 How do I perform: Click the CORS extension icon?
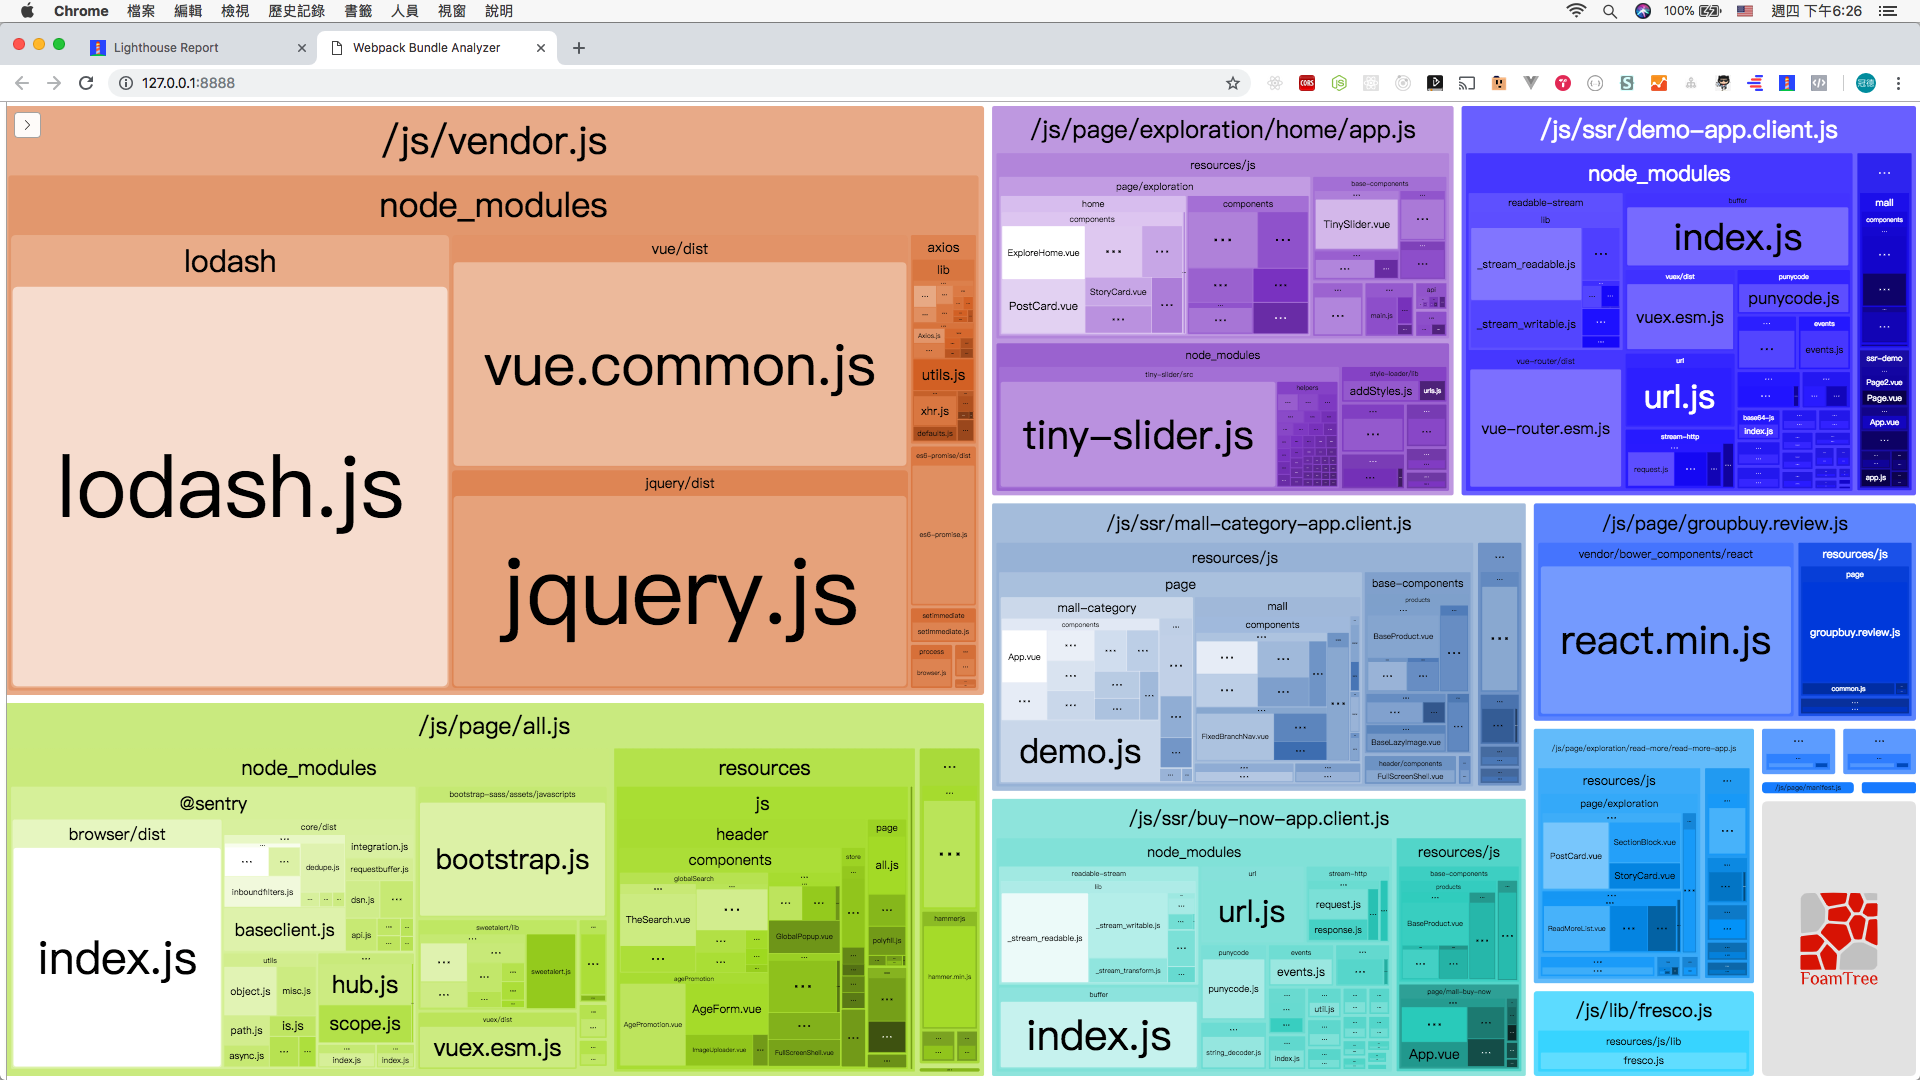(x=1307, y=83)
